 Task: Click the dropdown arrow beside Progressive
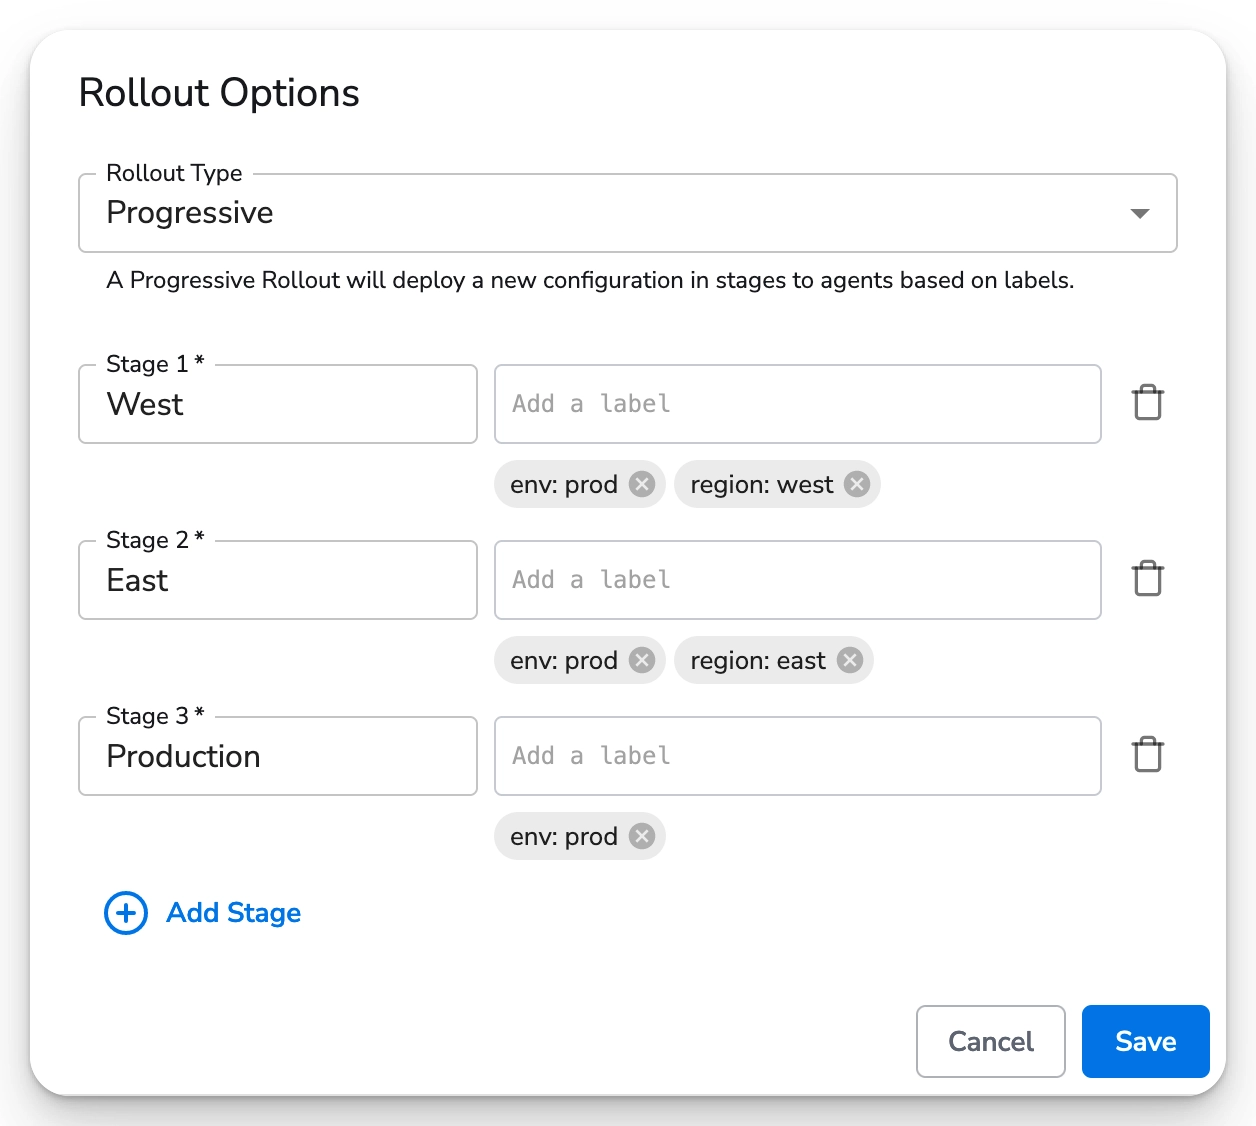pyautogui.click(x=1140, y=213)
